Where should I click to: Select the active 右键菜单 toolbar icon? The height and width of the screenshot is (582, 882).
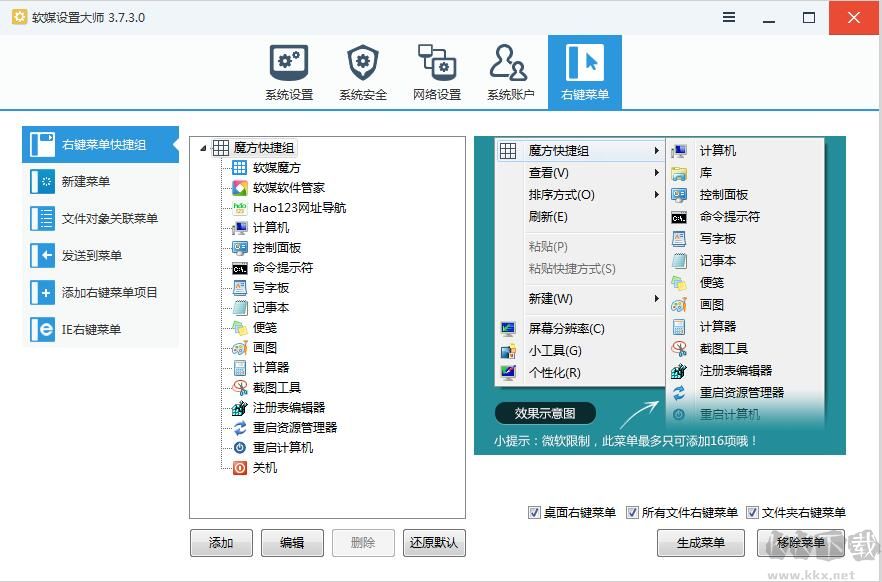click(x=584, y=70)
